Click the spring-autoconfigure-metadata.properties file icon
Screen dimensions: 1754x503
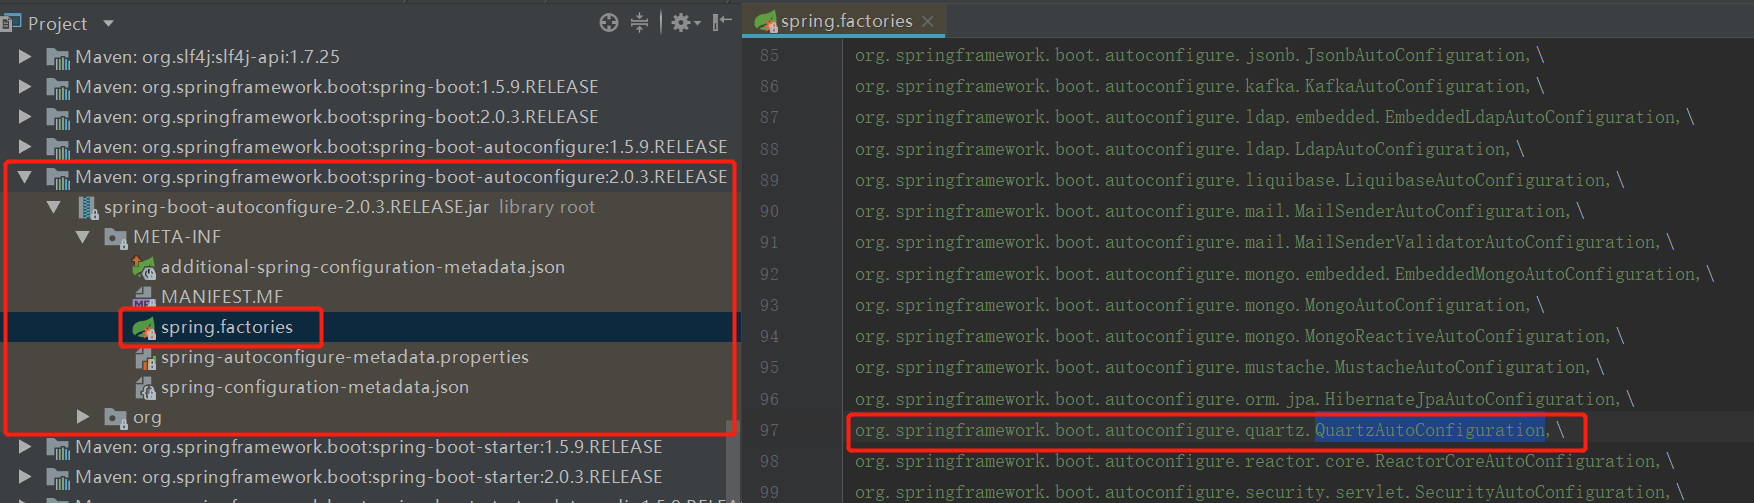(x=144, y=358)
